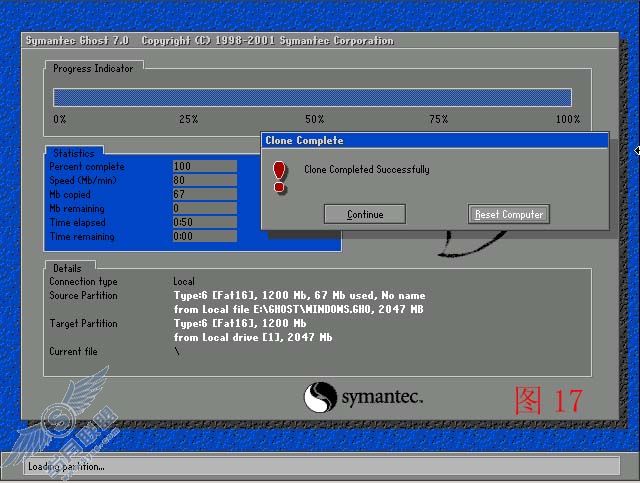640x483 pixels.
Task: Click the 0% progress scale label
Action: [60, 119]
